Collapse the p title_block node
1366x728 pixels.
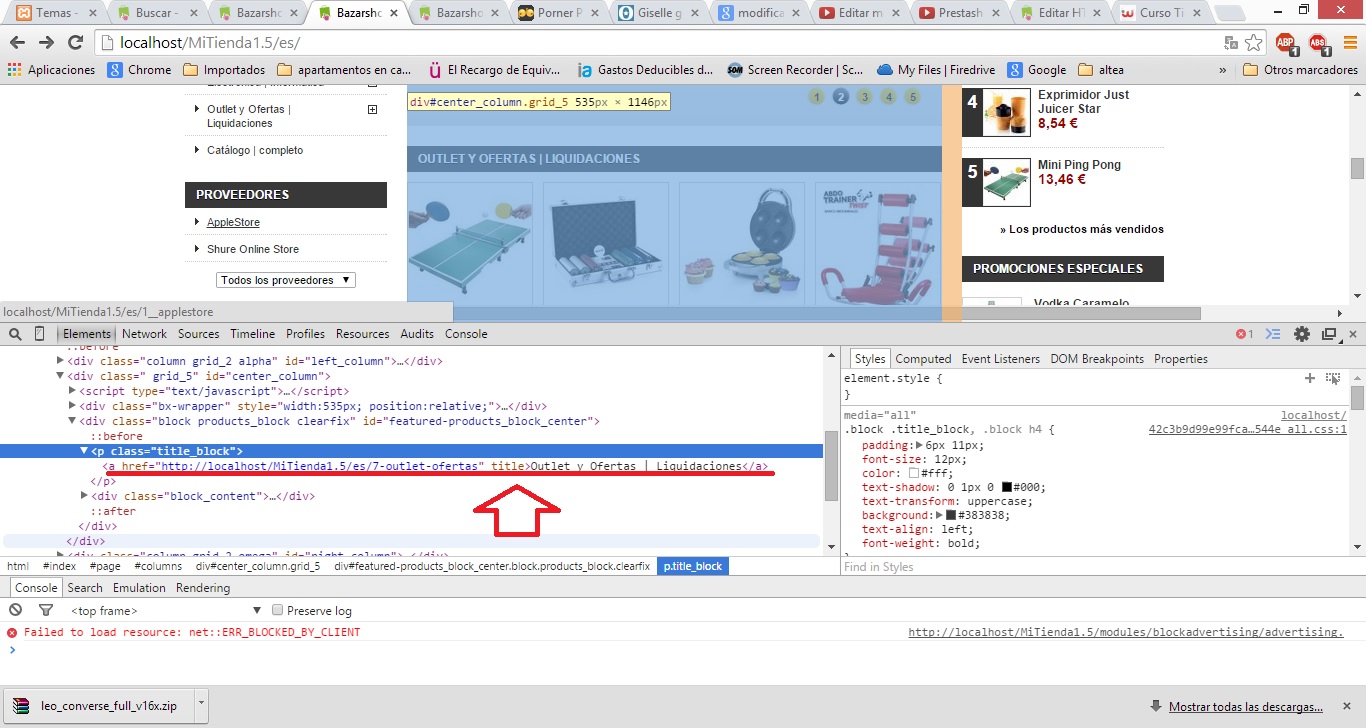point(84,451)
